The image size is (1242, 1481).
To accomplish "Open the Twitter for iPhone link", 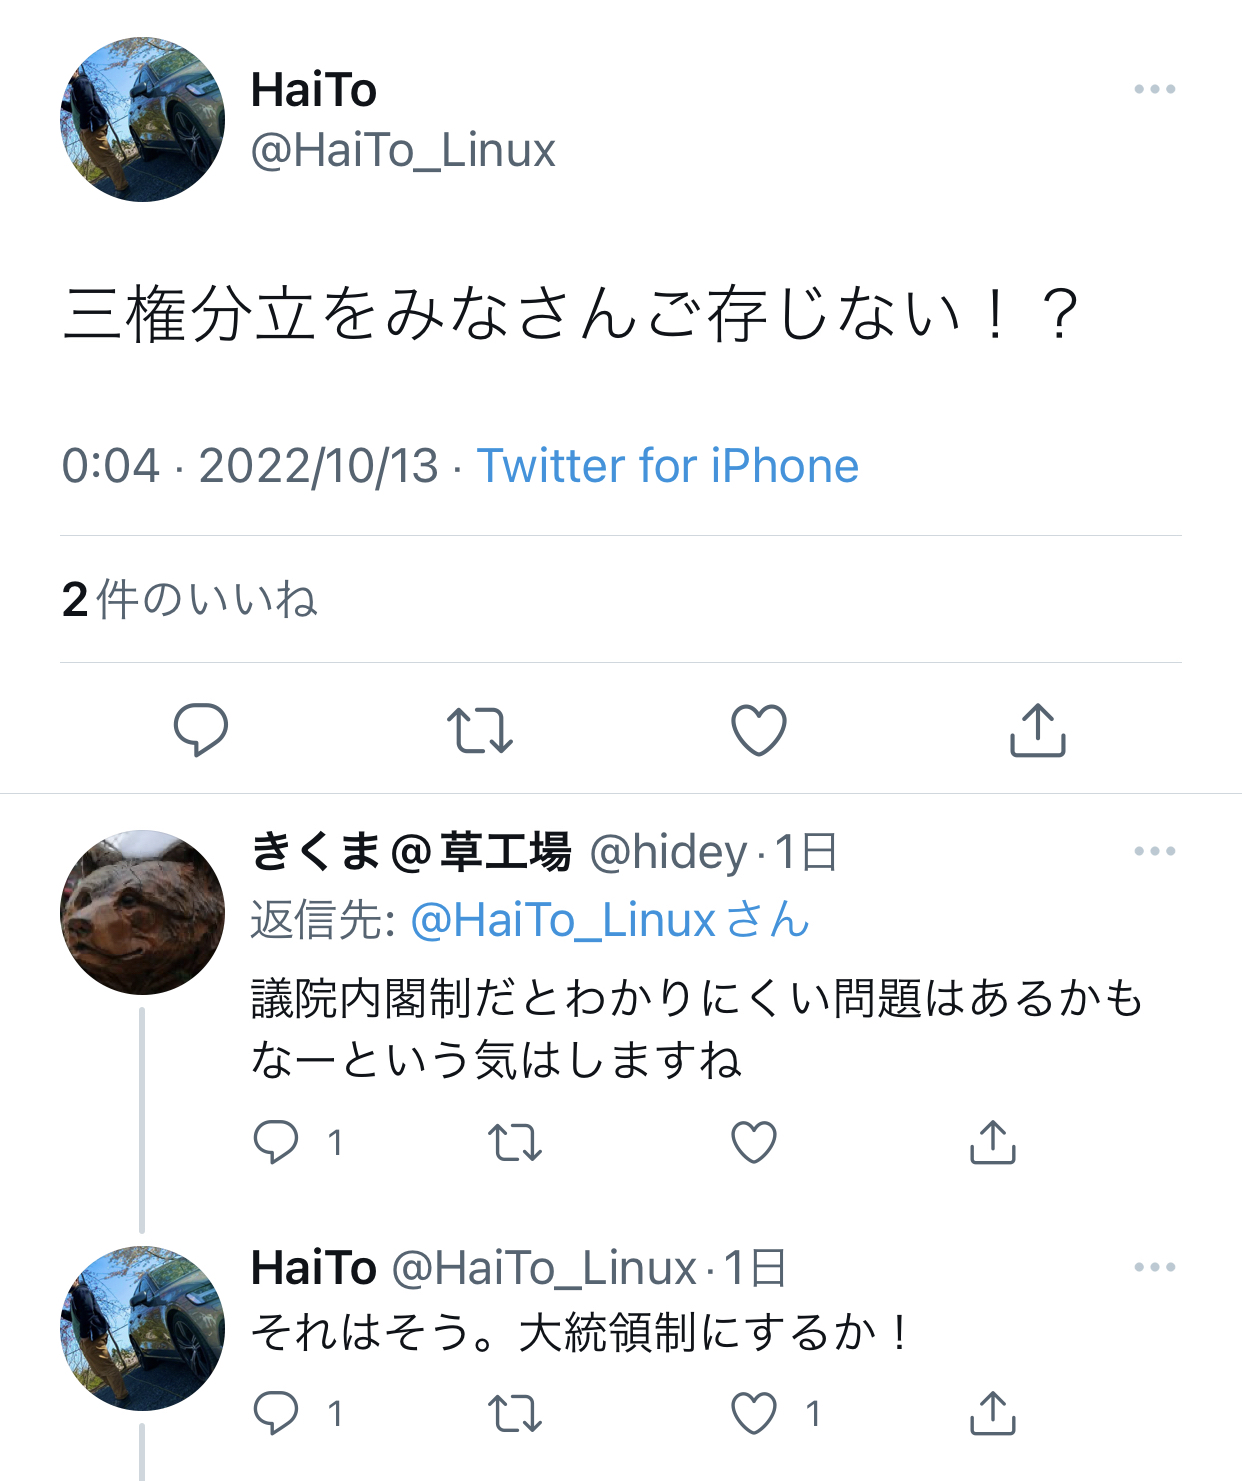I will (x=668, y=466).
